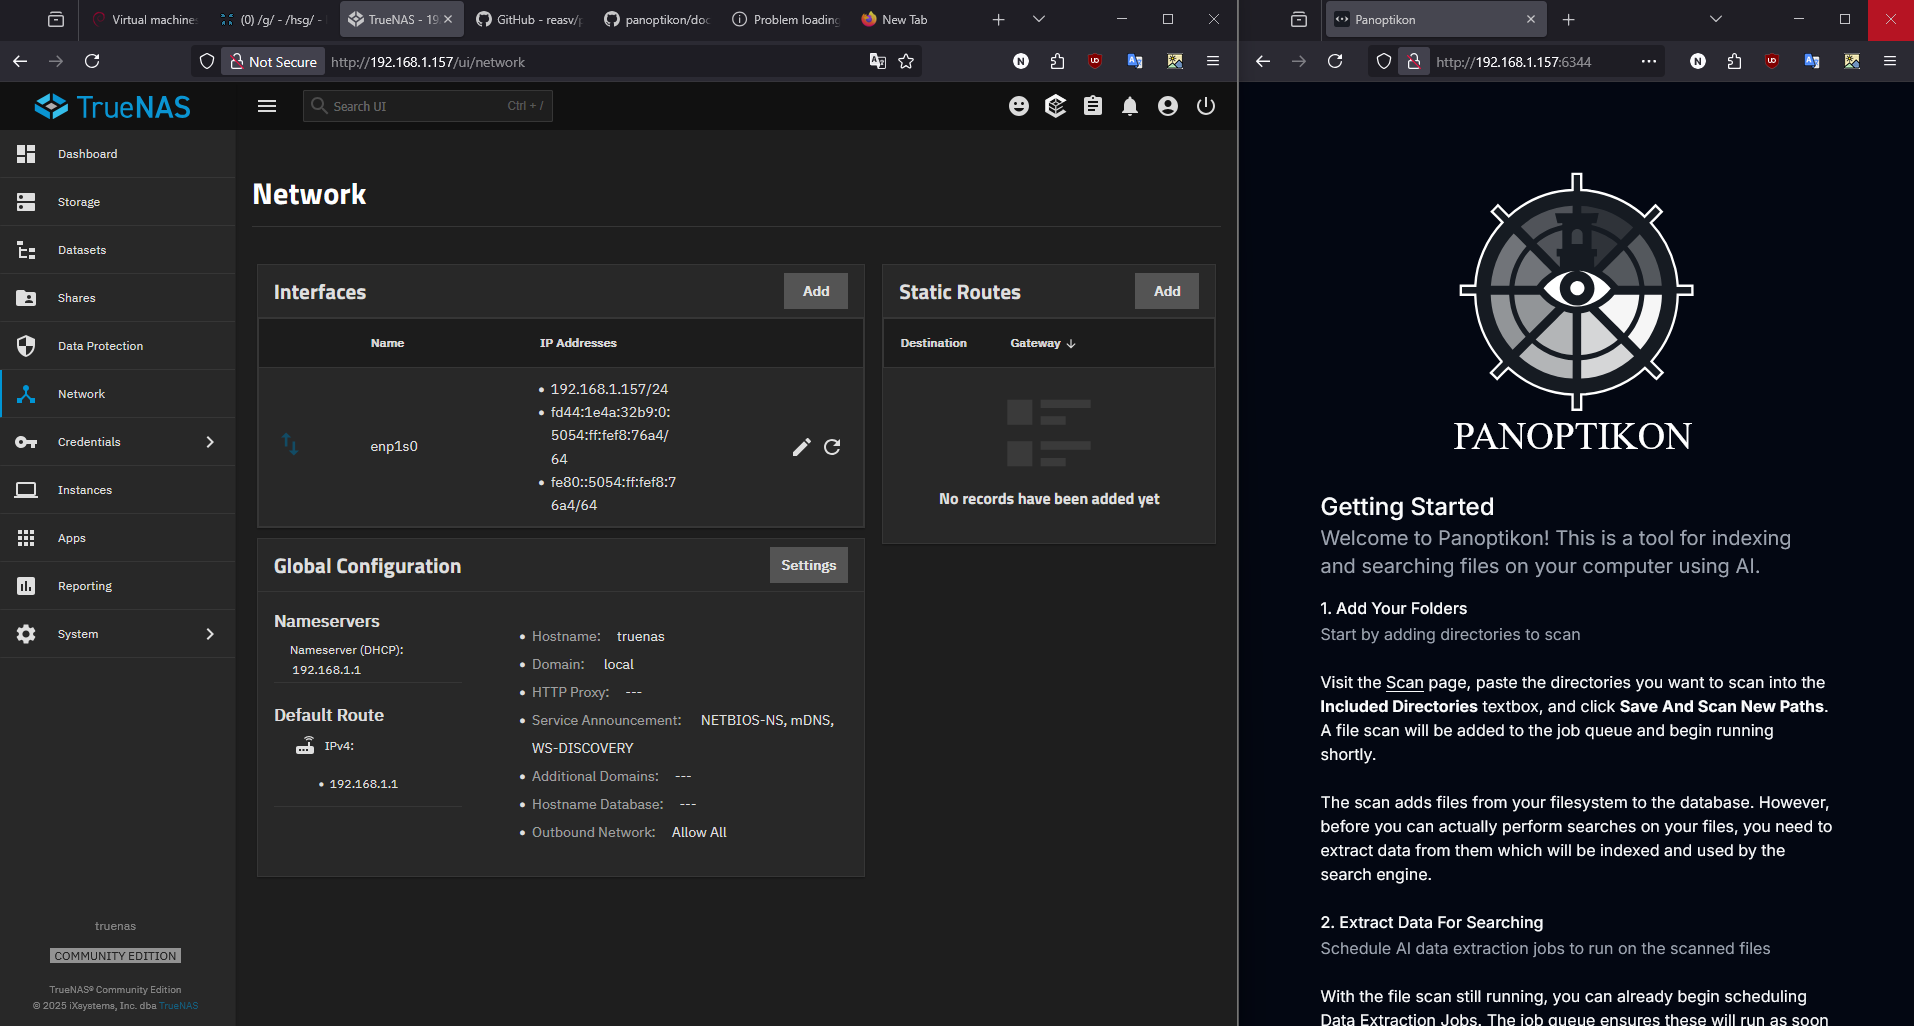Close the Panoptikon browser tab
The width and height of the screenshot is (1914, 1026).
pyautogui.click(x=1530, y=19)
